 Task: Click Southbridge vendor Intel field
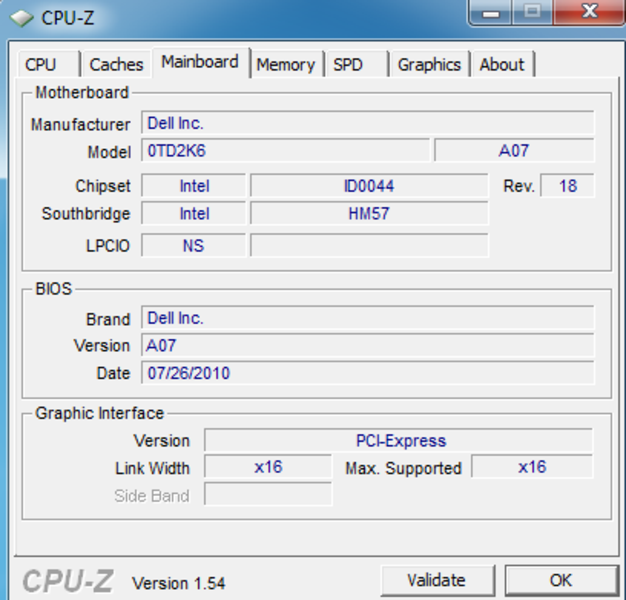pyautogui.click(x=194, y=213)
